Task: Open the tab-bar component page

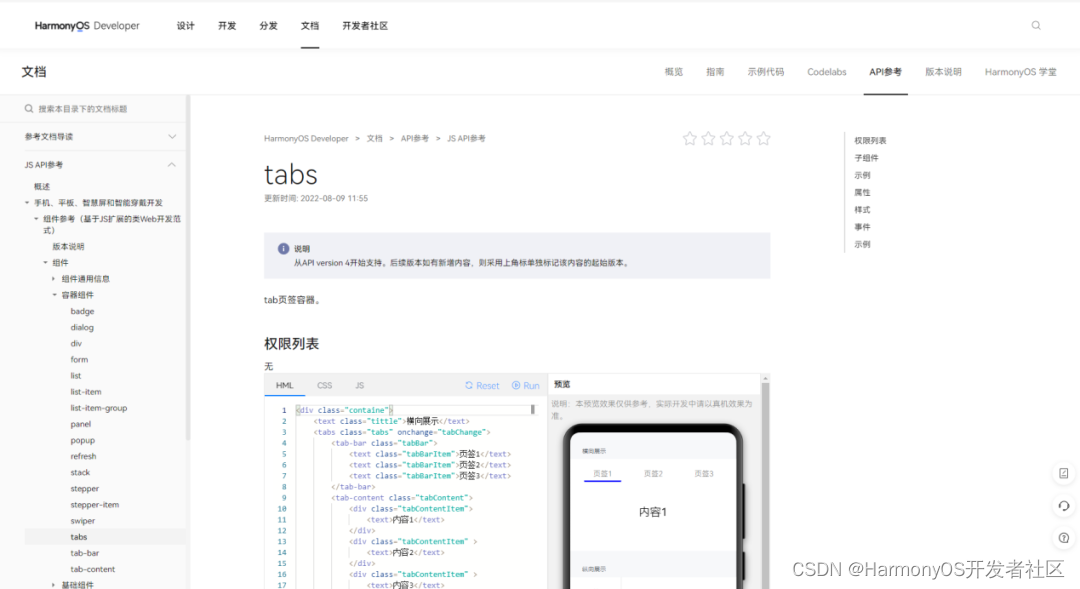Action: [x=85, y=553]
